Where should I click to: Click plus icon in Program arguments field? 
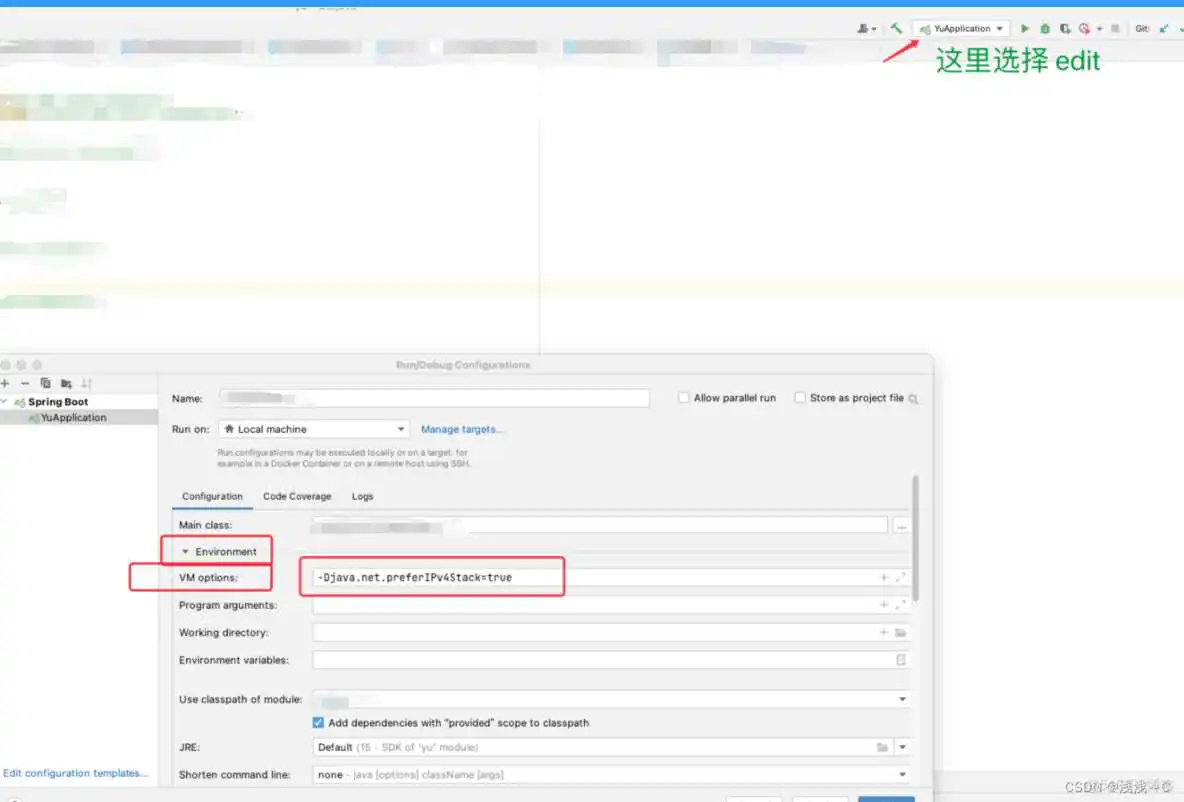point(883,605)
